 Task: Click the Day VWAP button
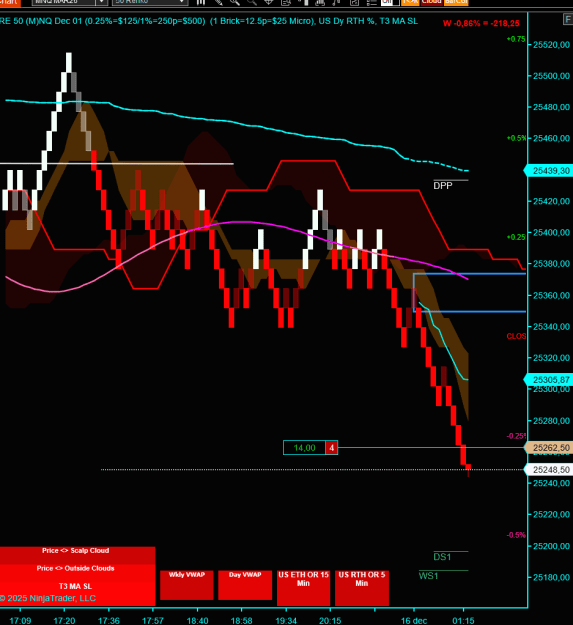(245, 585)
